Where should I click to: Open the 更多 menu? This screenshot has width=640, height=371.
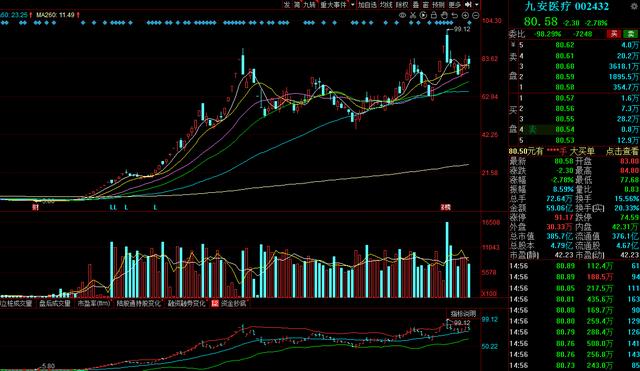[x=454, y=4]
